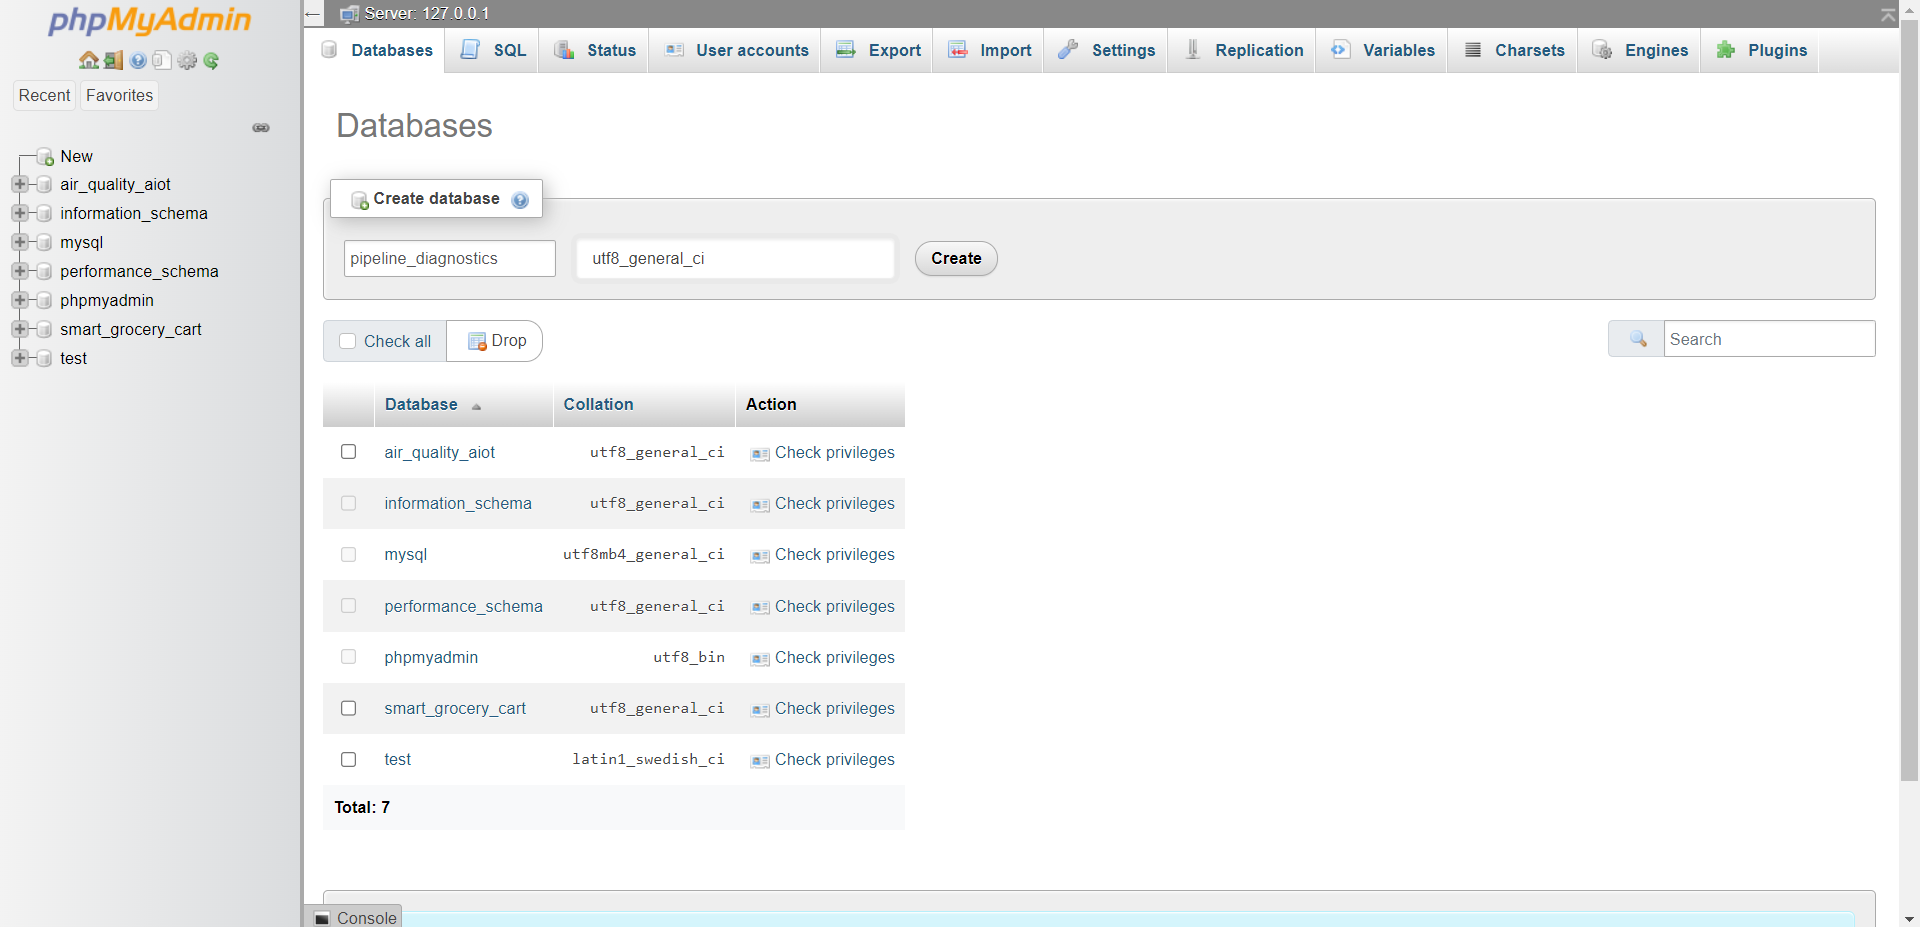The height and width of the screenshot is (927, 1920).
Task: Open the Engines tab
Action: (x=1639, y=50)
